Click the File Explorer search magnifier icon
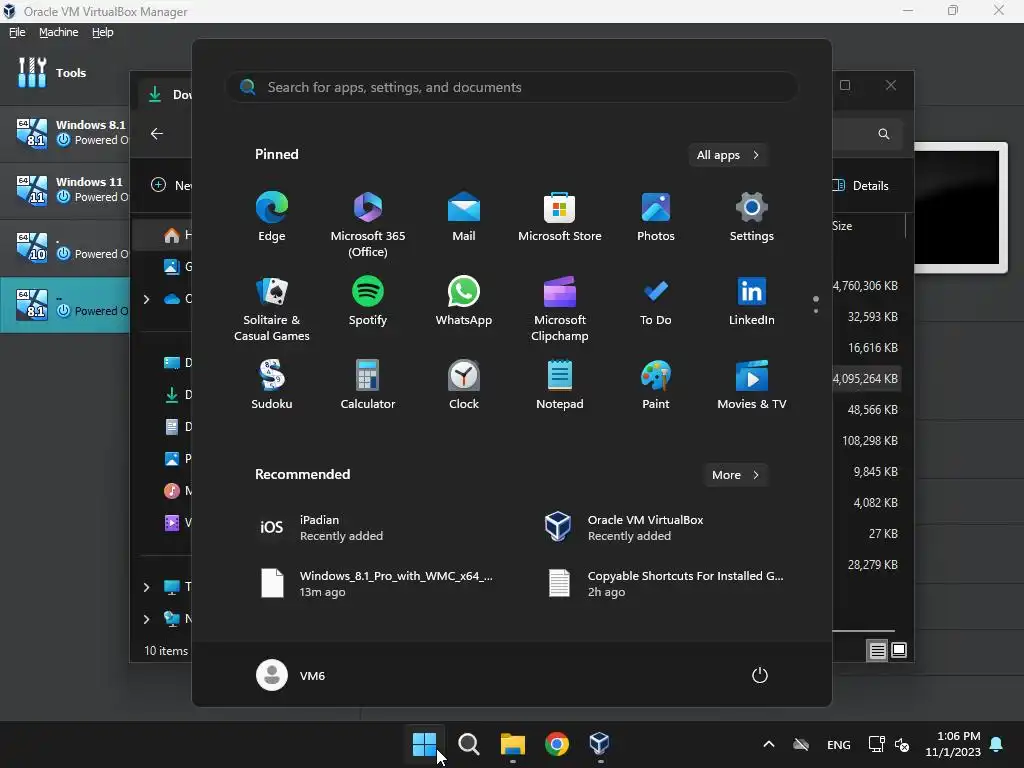This screenshot has width=1024, height=768. click(884, 134)
